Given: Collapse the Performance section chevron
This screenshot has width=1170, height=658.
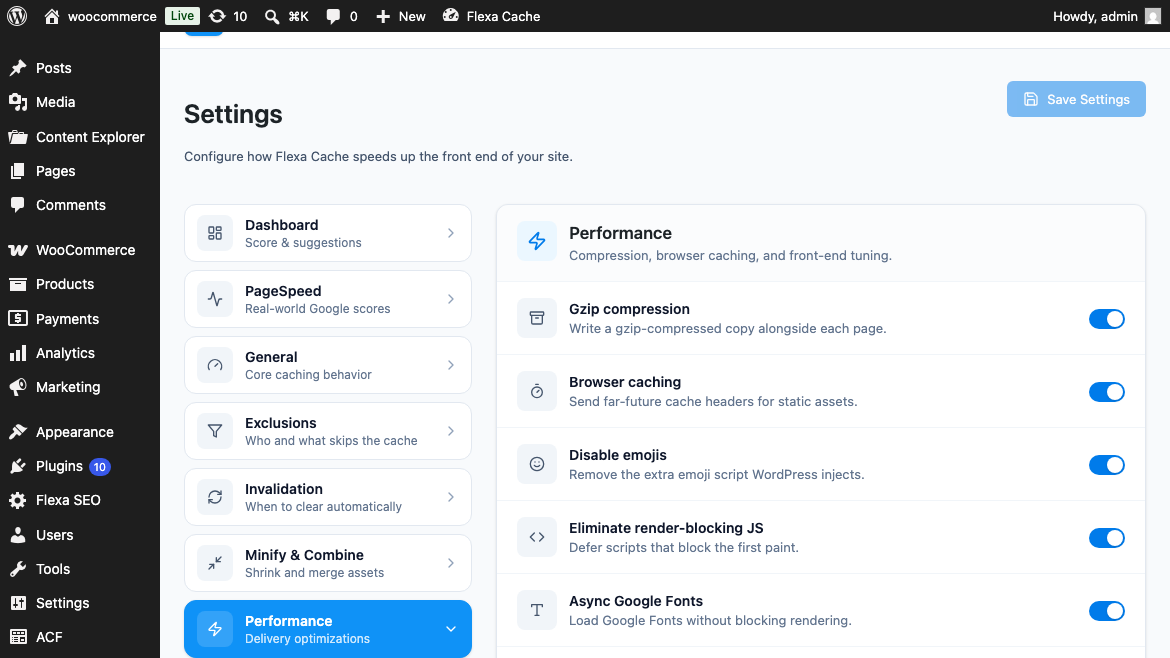Looking at the screenshot, I should [x=451, y=630].
